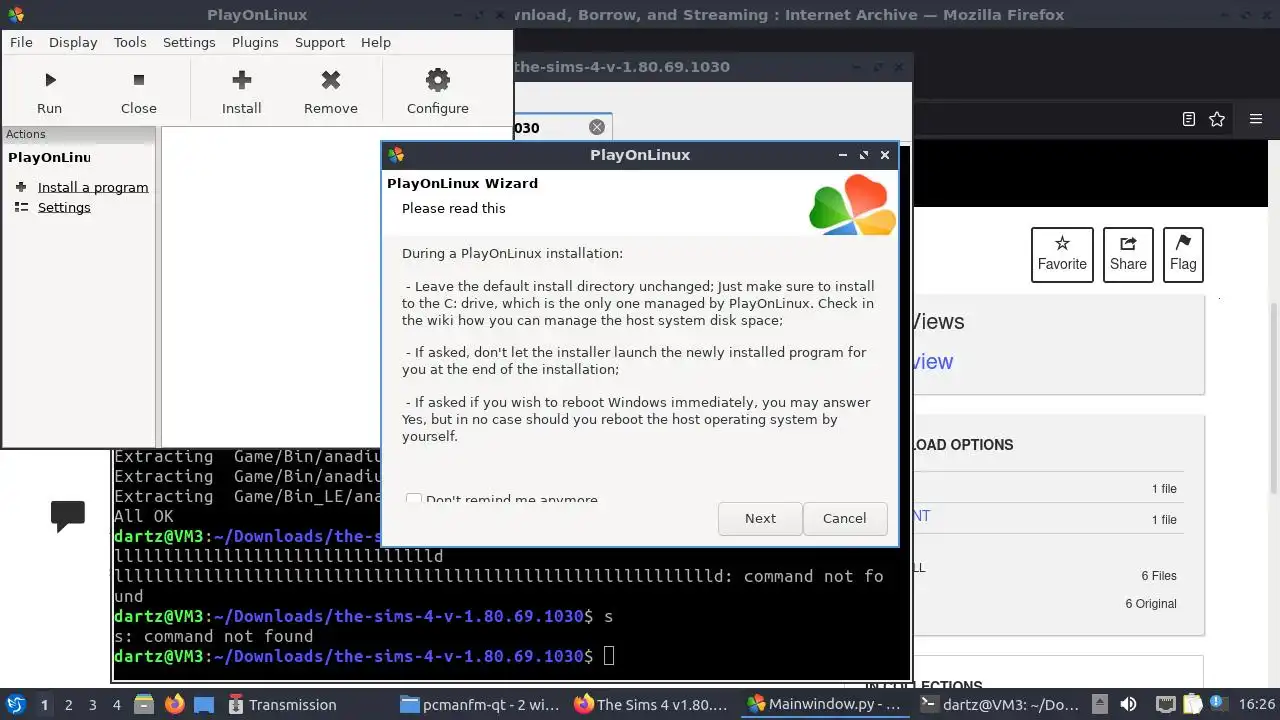This screenshot has height=720, width=1280.
Task: Maximize the PlayOnLinux Wizard dialog
Action: coord(864,155)
